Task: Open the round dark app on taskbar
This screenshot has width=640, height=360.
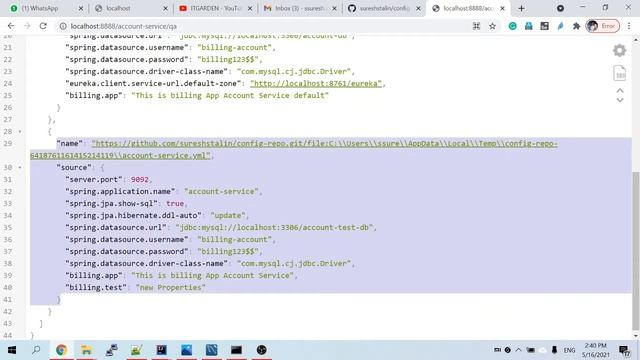Action: click(x=262, y=350)
